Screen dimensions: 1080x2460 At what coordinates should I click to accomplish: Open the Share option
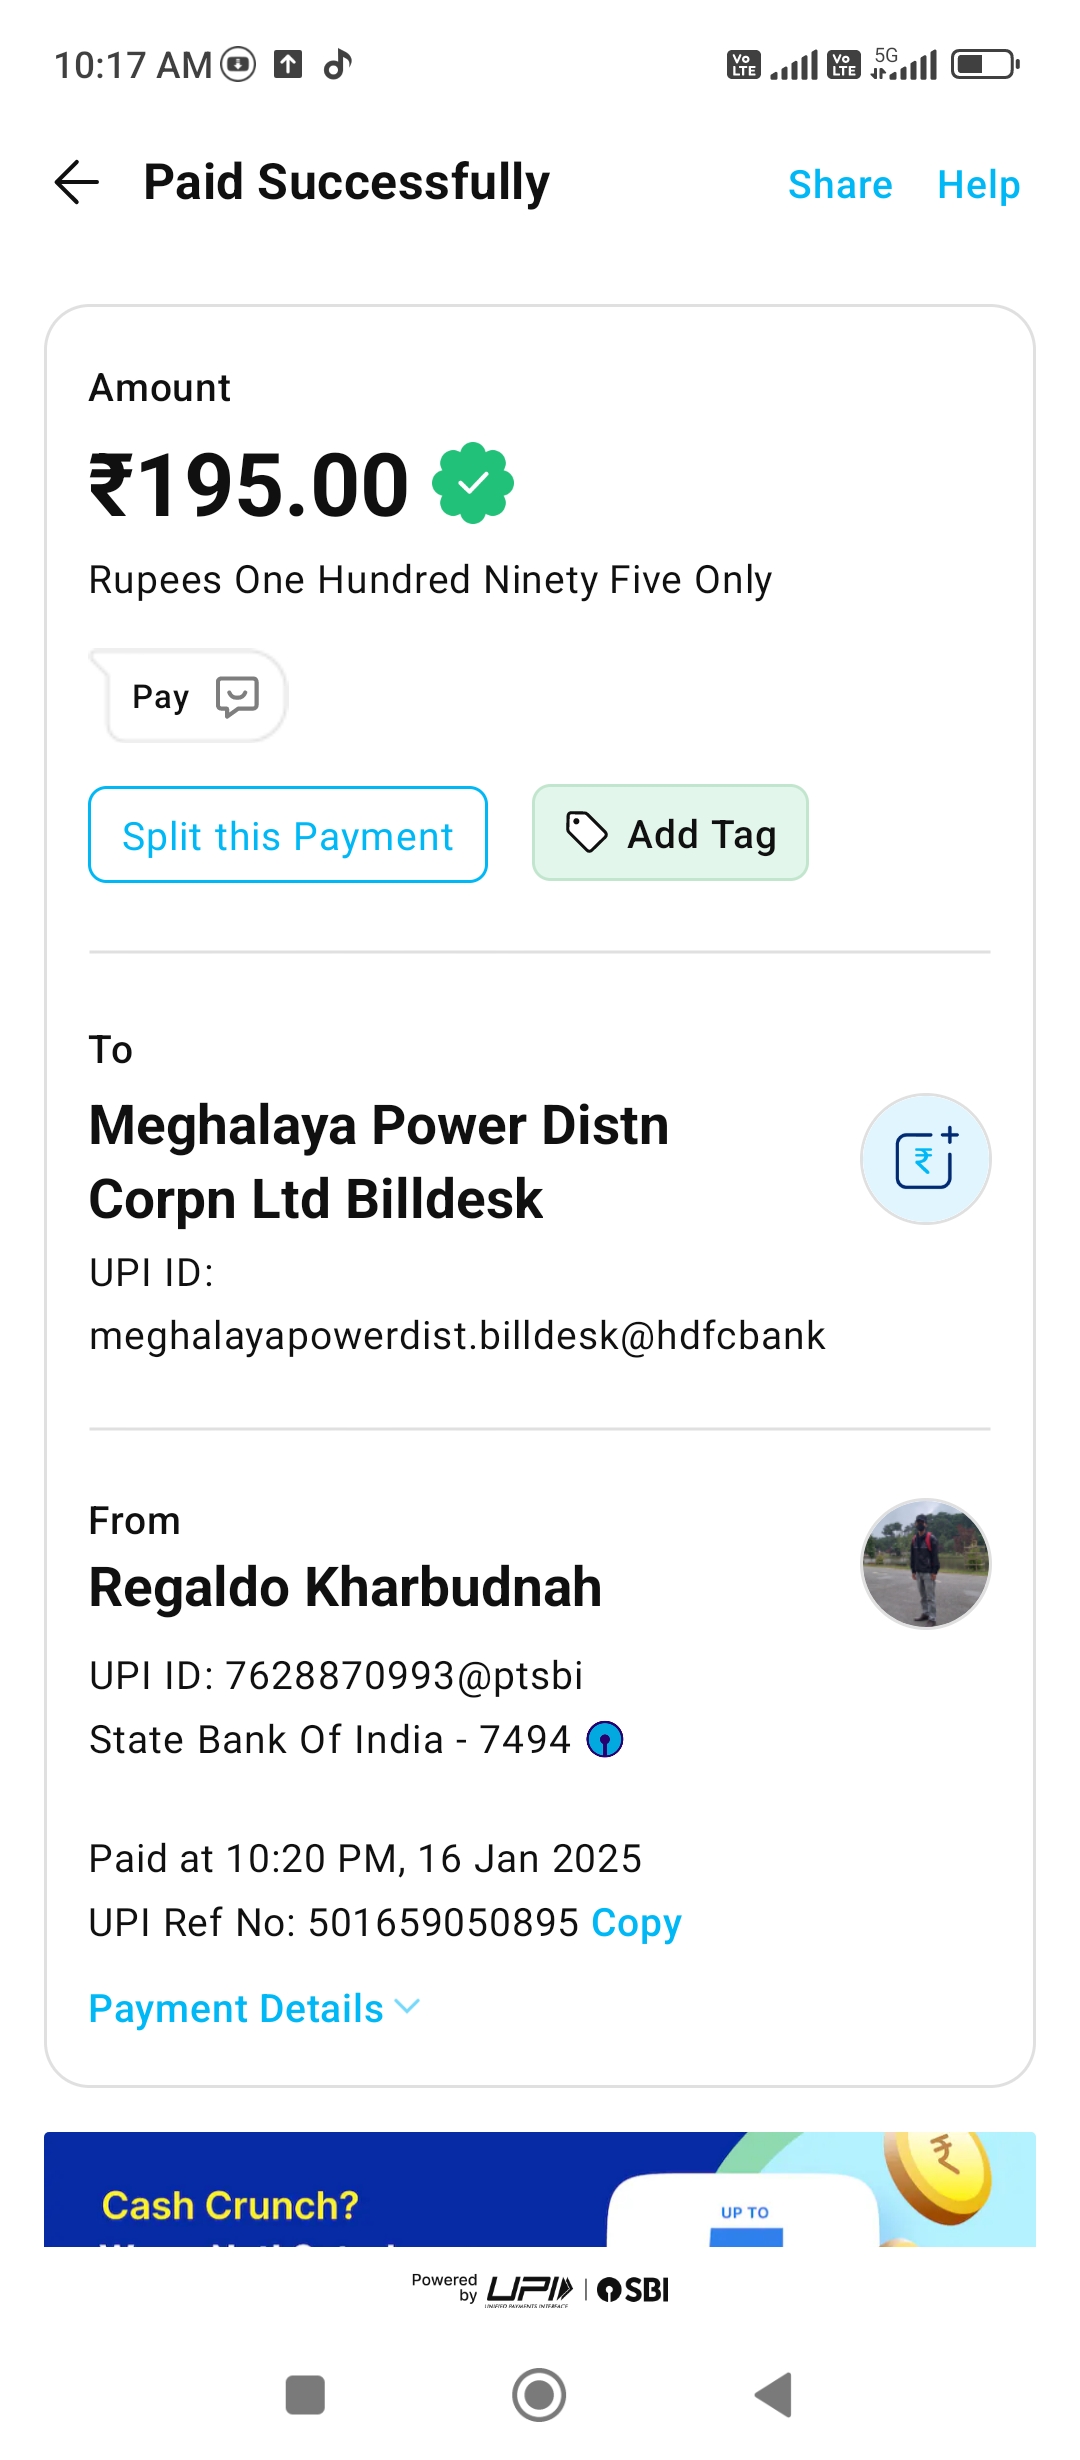[x=840, y=185]
